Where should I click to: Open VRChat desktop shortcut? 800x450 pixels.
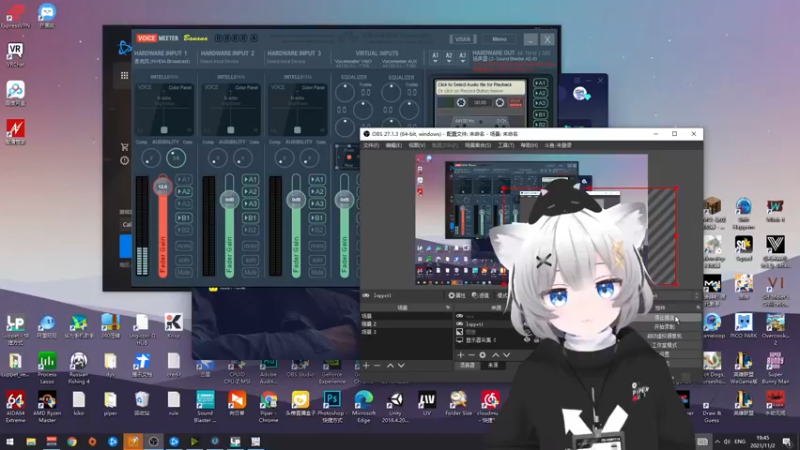click(15, 55)
